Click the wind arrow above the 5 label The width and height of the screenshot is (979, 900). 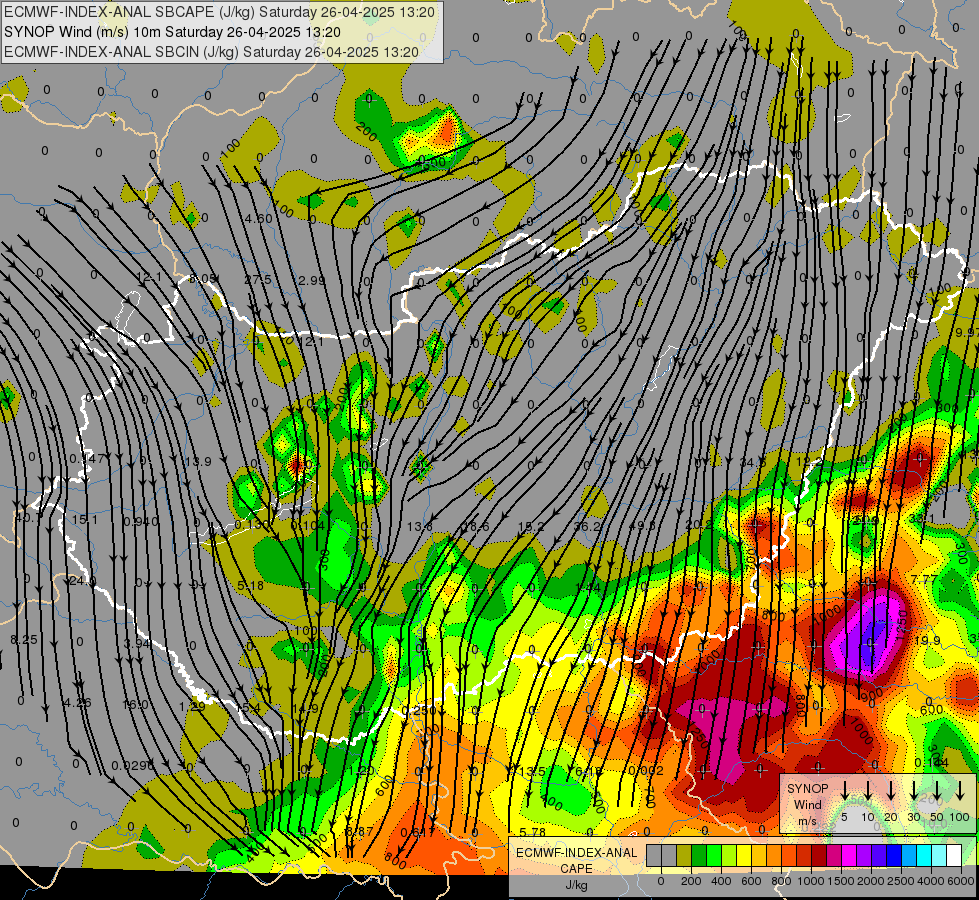pos(845,789)
